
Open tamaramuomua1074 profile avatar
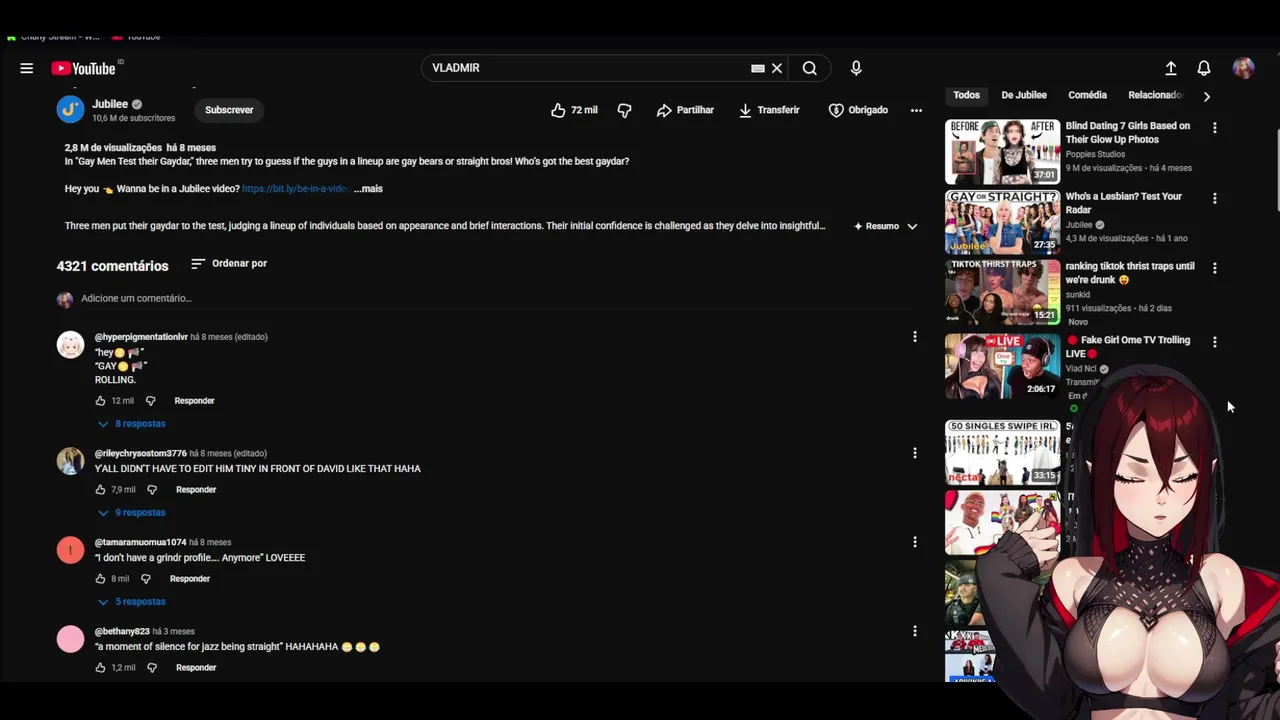(x=70, y=550)
